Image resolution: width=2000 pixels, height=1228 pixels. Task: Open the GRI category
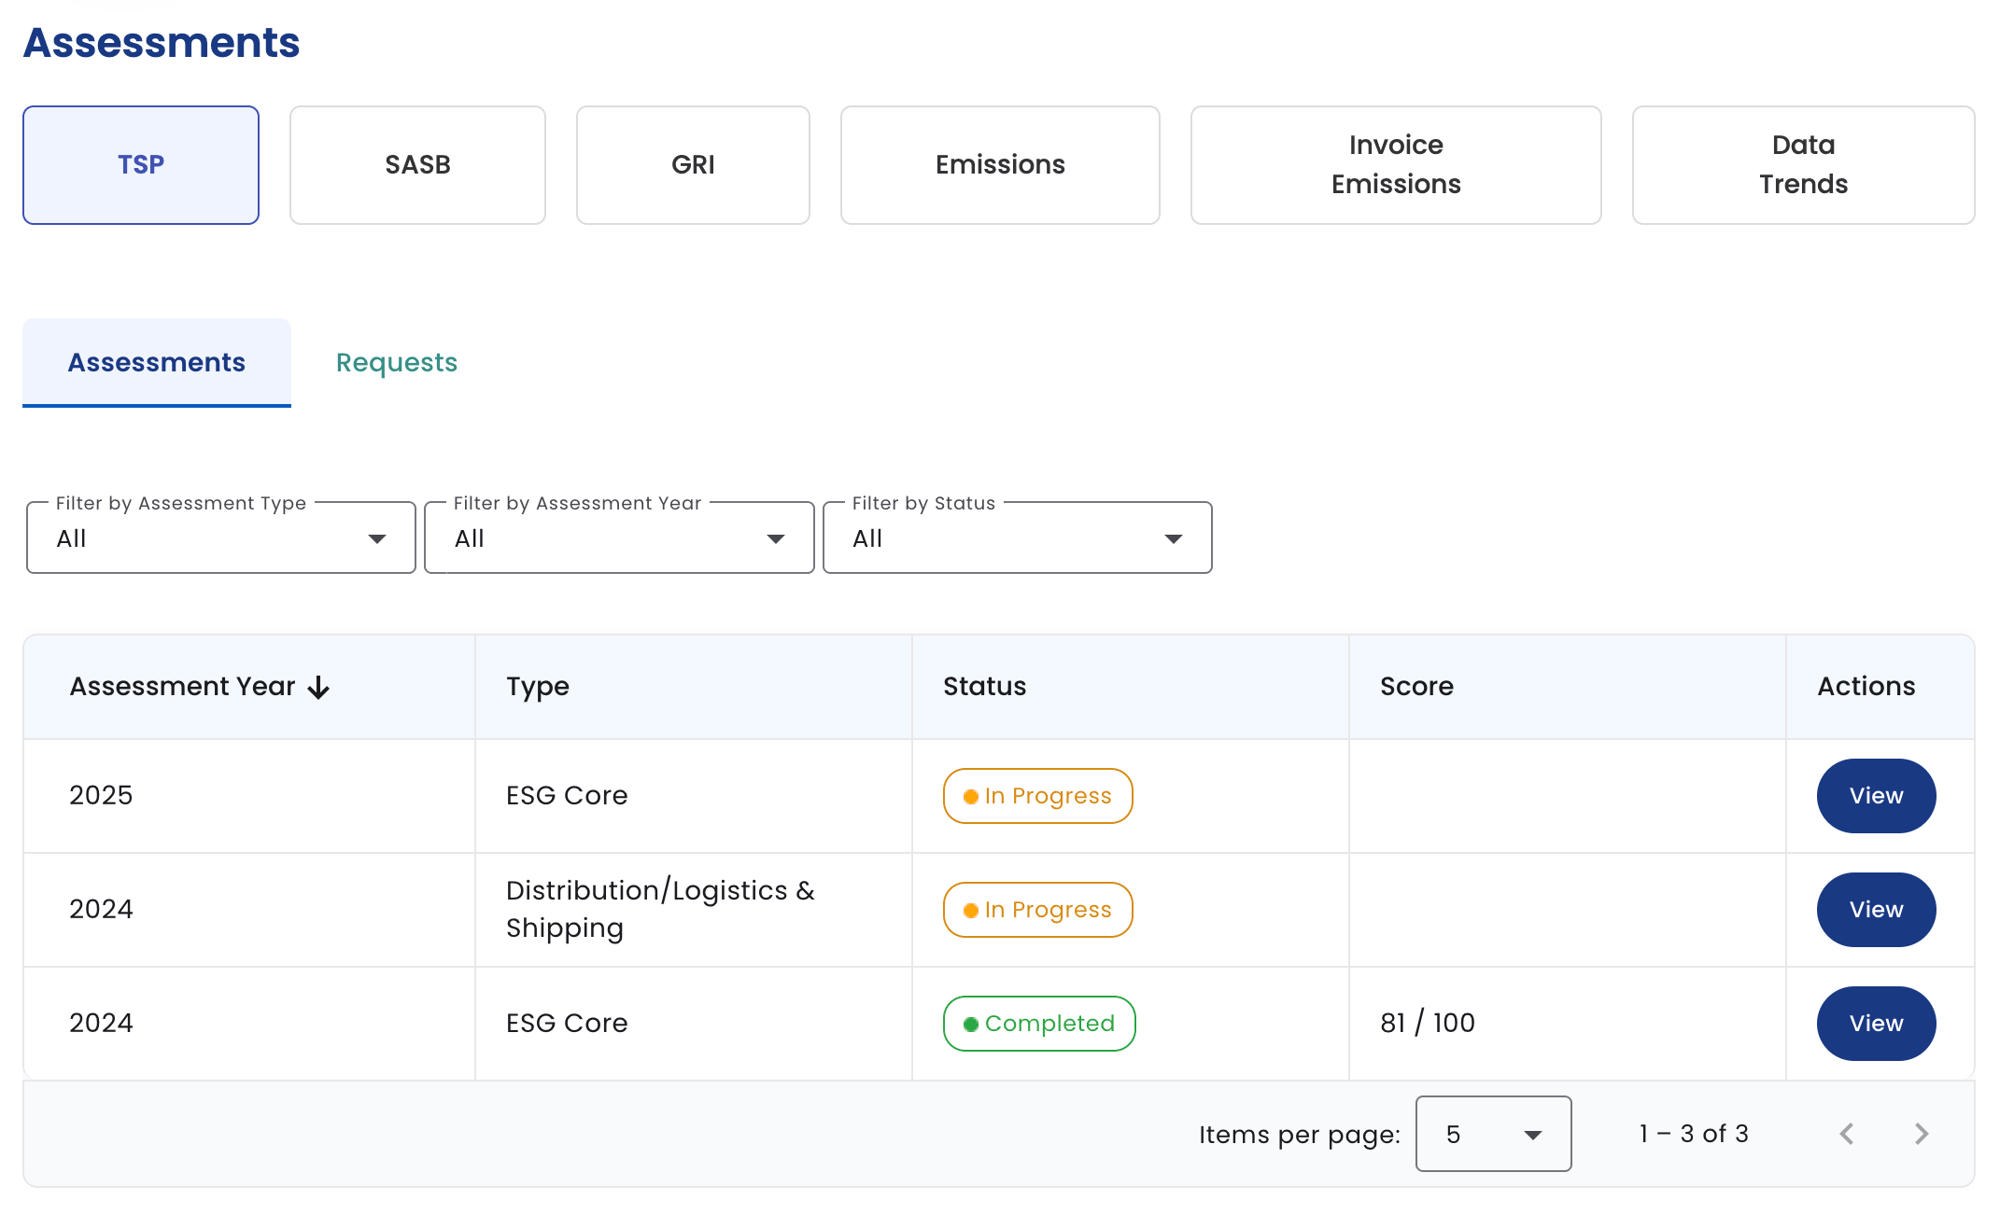[x=692, y=165]
